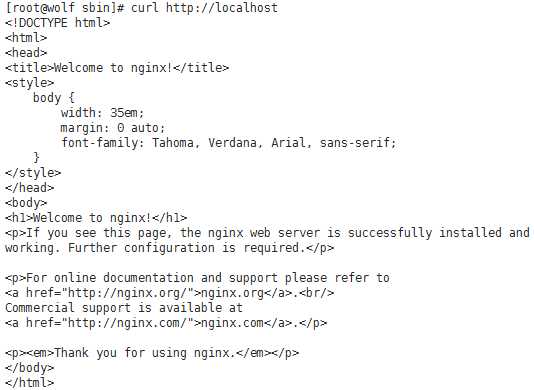Click the 'width: 35em;' CSS line
Image resolution: width=534 pixels, height=390 pixels.
103,113
